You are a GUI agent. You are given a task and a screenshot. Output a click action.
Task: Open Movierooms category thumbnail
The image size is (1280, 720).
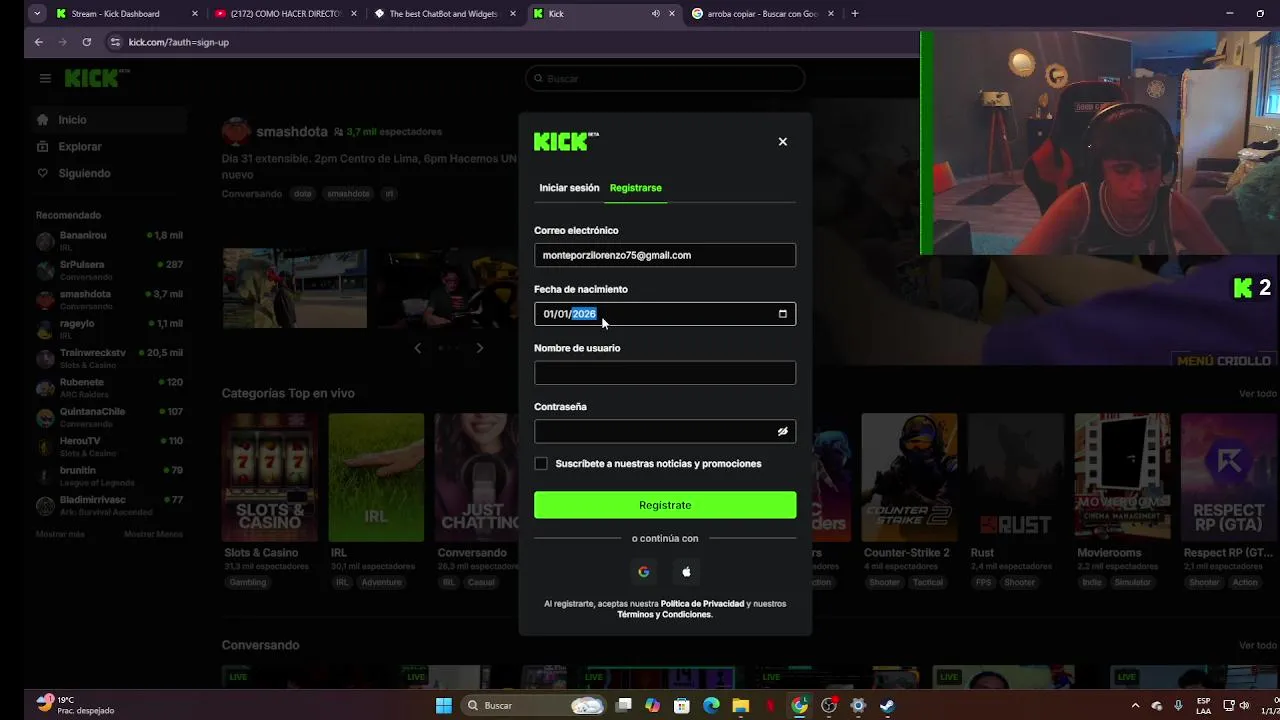click(x=1122, y=477)
